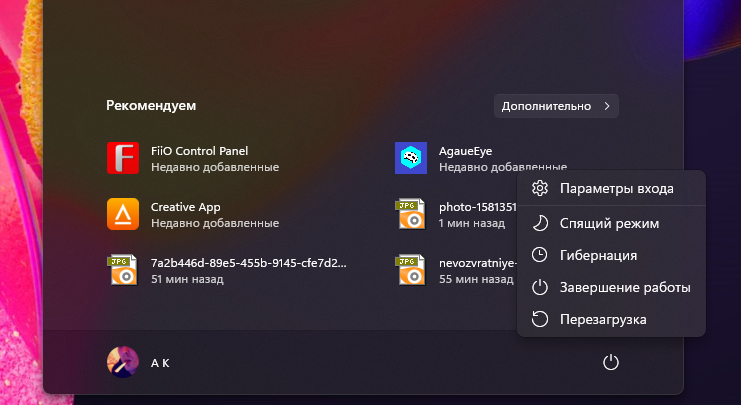Choose Спящий режим in the power menu
The width and height of the screenshot is (741, 405).
coord(609,223)
